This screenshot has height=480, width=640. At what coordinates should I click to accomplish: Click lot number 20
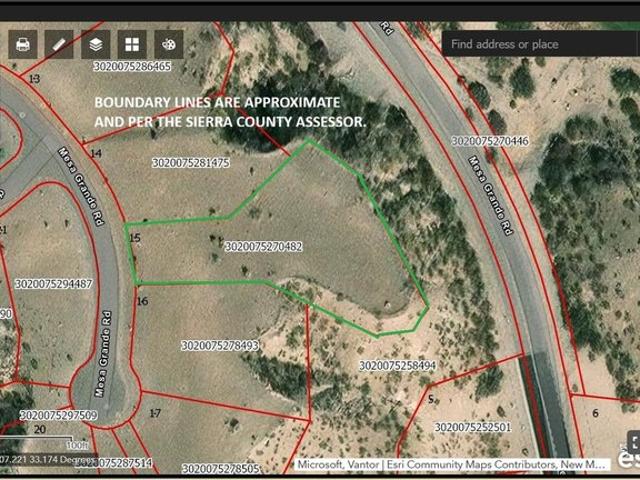40,429
